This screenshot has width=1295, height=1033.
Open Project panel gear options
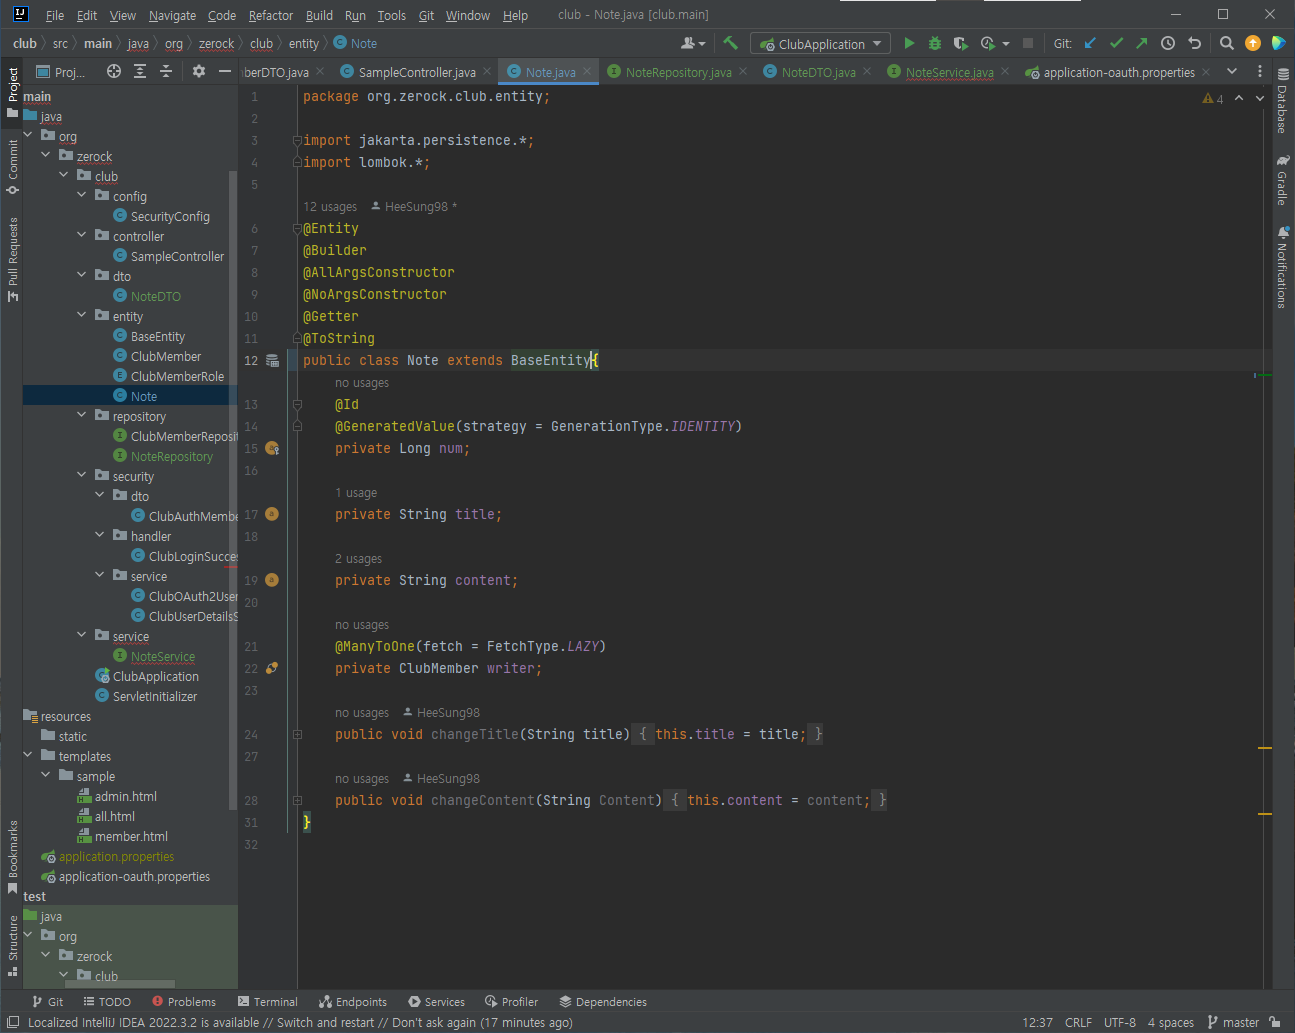click(199, 71)
